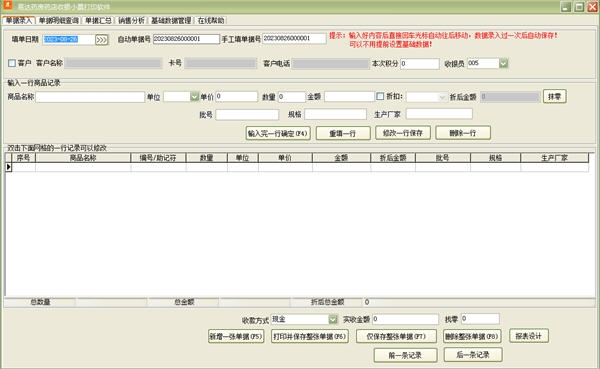Viewport: 600px width, 369px height.
Task: Click the 序号 column header
Action: click(x=23, y=158)
